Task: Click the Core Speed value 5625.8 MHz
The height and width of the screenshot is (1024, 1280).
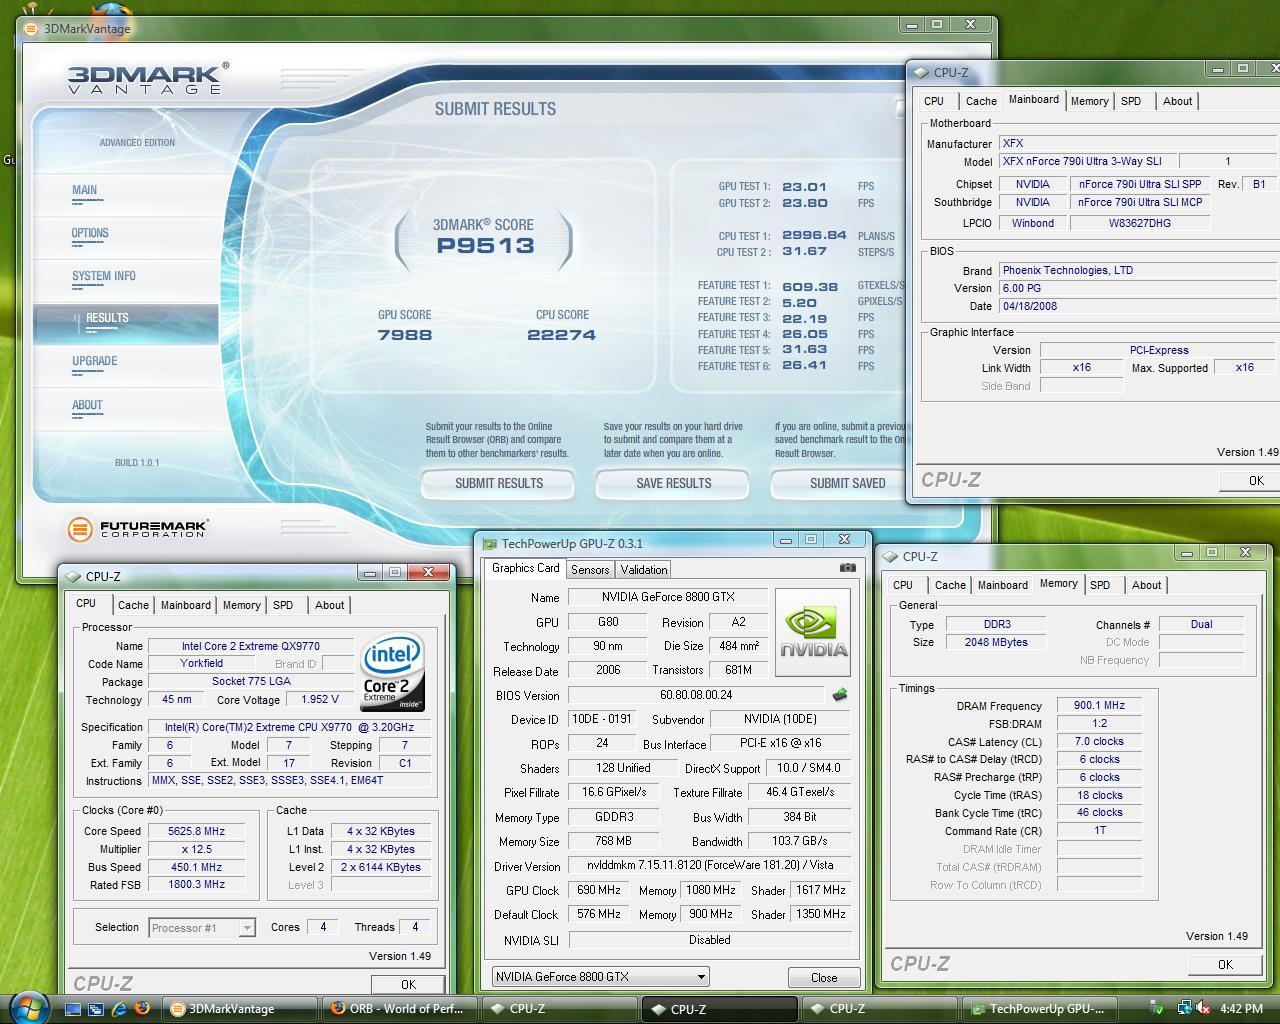Action: pos(196,831)
